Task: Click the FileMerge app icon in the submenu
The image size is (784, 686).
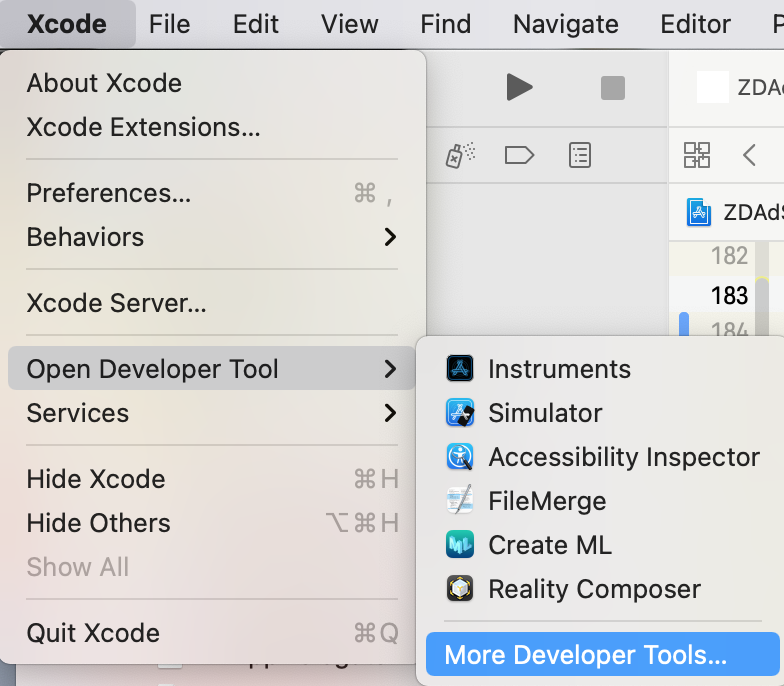Action: pos(460,500)
